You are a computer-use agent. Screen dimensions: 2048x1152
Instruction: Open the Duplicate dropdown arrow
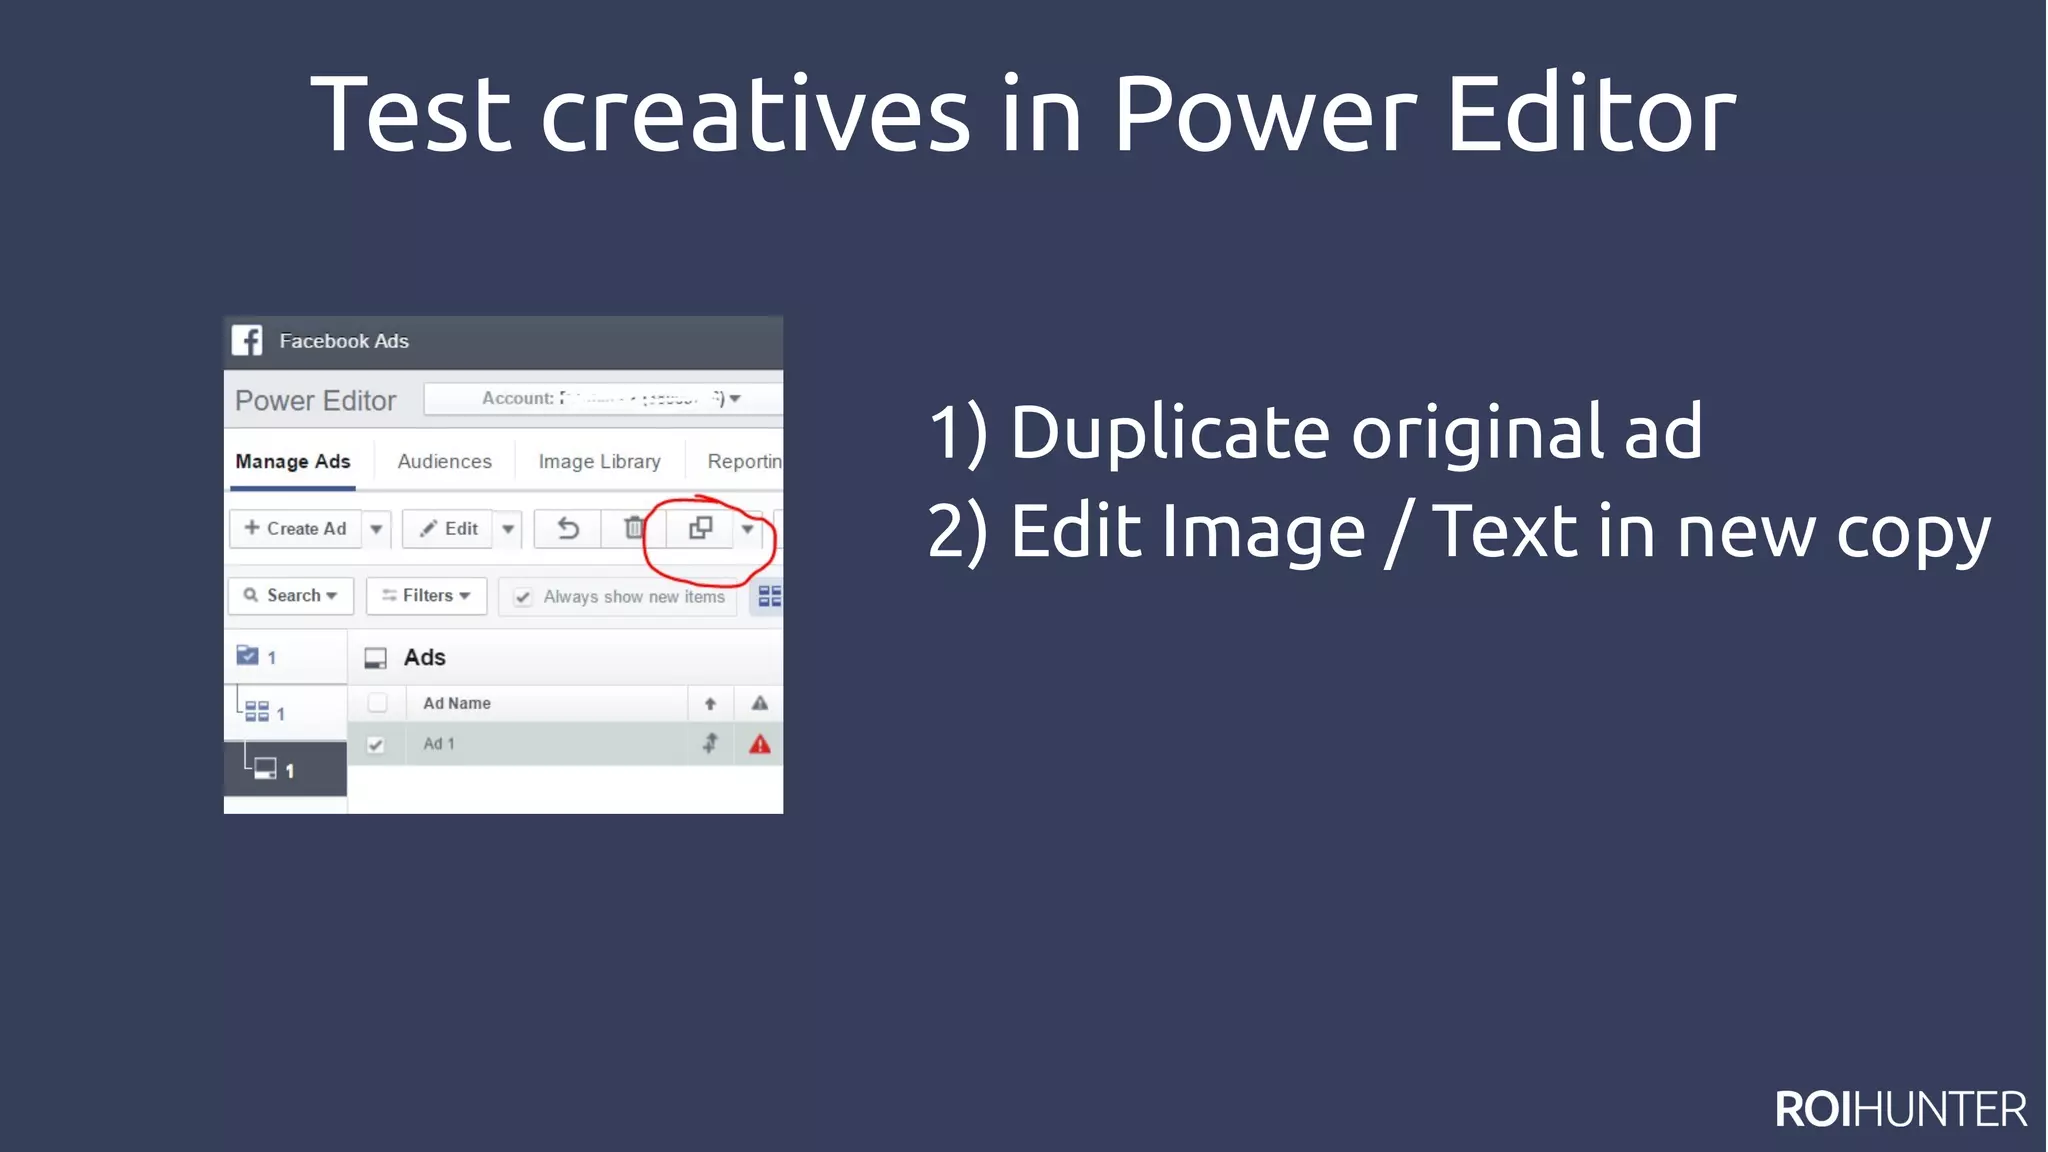[747, 528]
